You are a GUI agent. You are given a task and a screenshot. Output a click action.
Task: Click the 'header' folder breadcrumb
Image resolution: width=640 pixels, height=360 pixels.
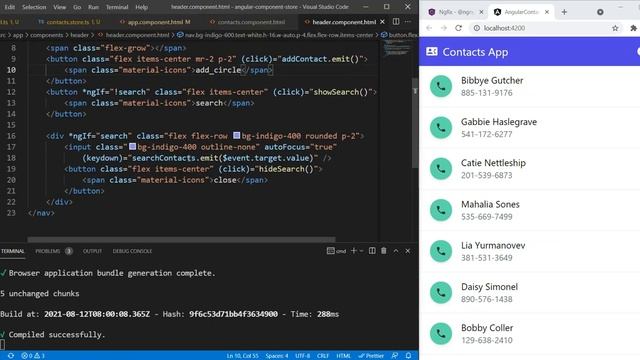(x=80, y=35)
